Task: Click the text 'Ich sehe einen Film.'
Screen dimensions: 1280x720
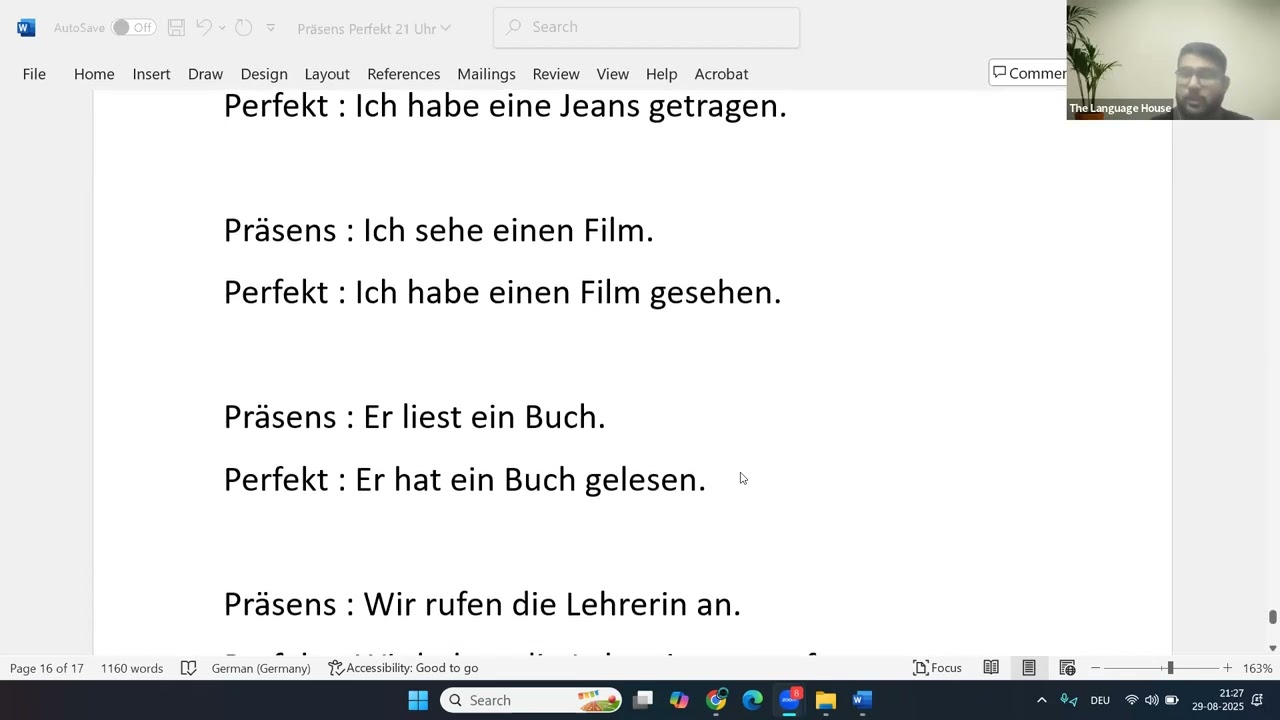Action: tap(508, 231)
